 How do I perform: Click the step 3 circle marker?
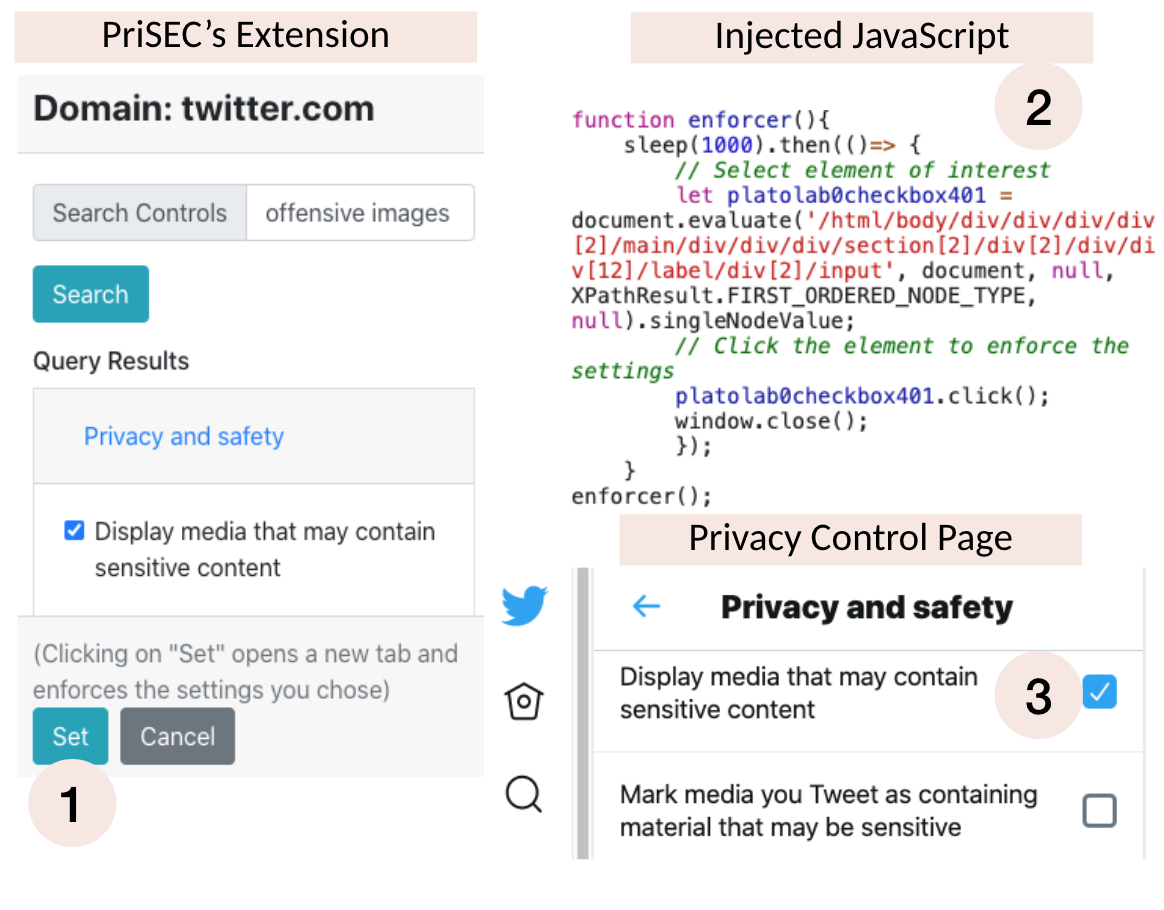tap(1038, 695)
